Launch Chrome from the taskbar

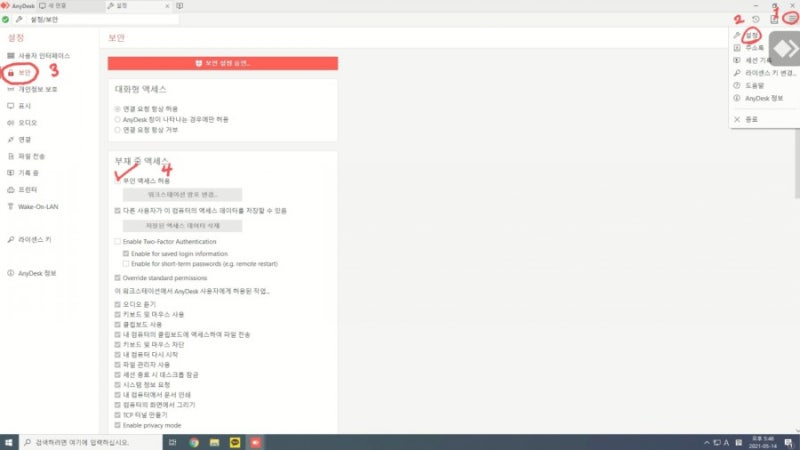tap(194, 442)
